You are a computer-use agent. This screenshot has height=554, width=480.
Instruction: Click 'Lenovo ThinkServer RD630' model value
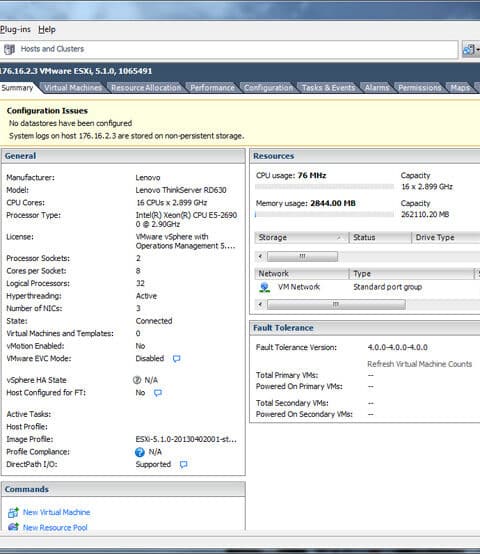click(181, 190)
